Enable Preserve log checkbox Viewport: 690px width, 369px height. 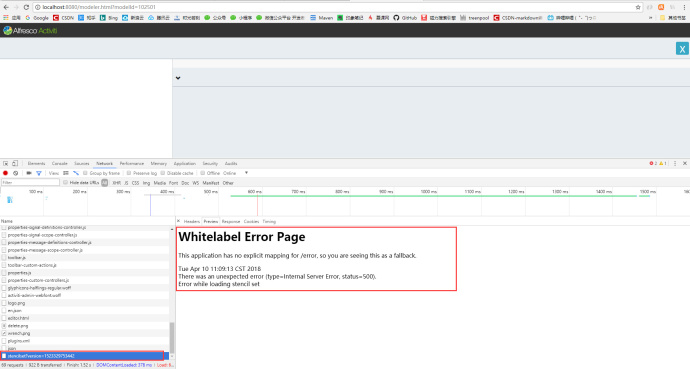[129, 173]
